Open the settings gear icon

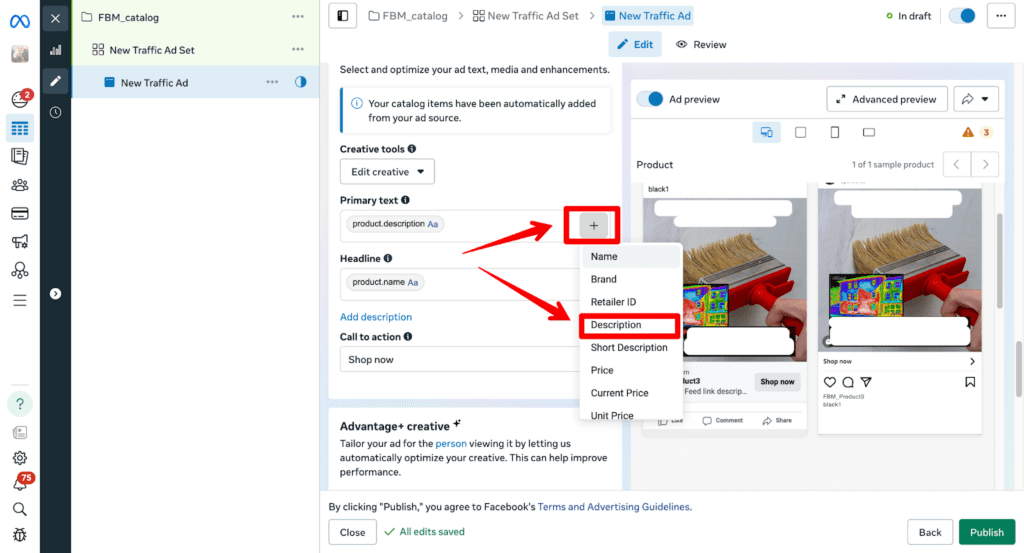20,458
